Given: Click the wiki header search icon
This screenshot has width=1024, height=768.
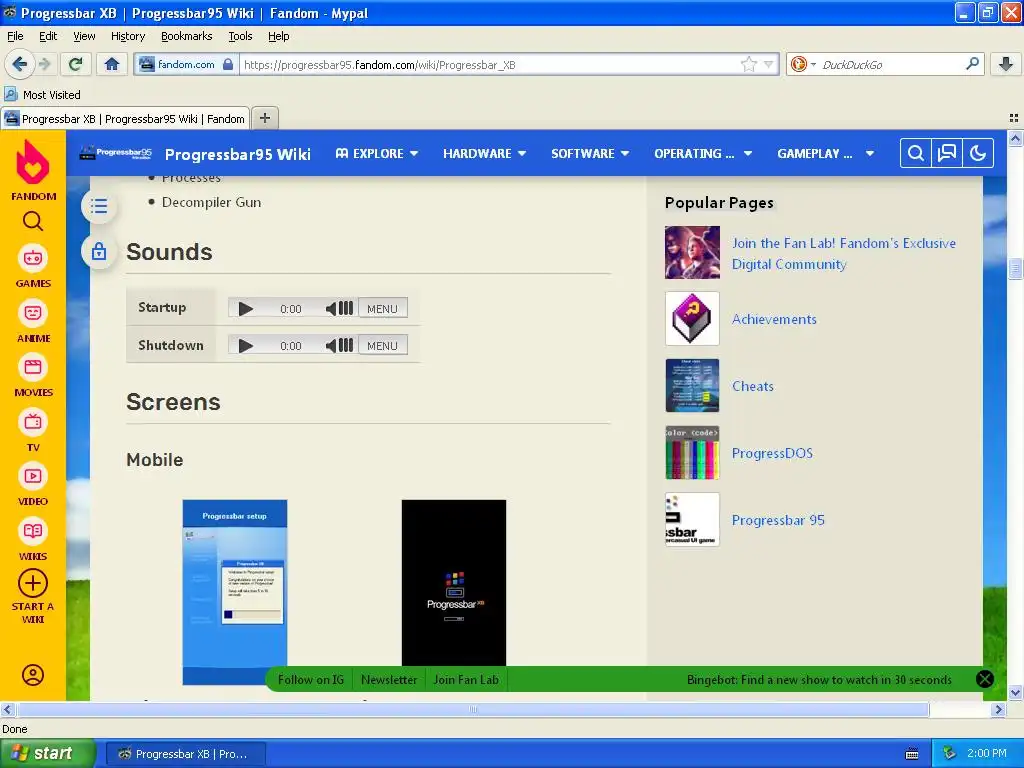Looking at the screenshot, I should 916,153.
